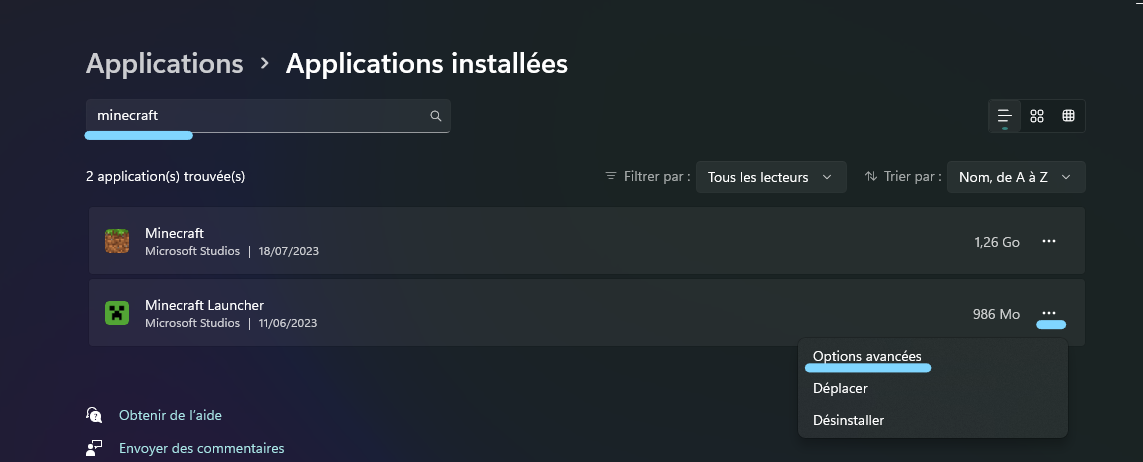Screen dimensions: 1143x462
Task: Click the feedback person icon
Action: point(94,448)
